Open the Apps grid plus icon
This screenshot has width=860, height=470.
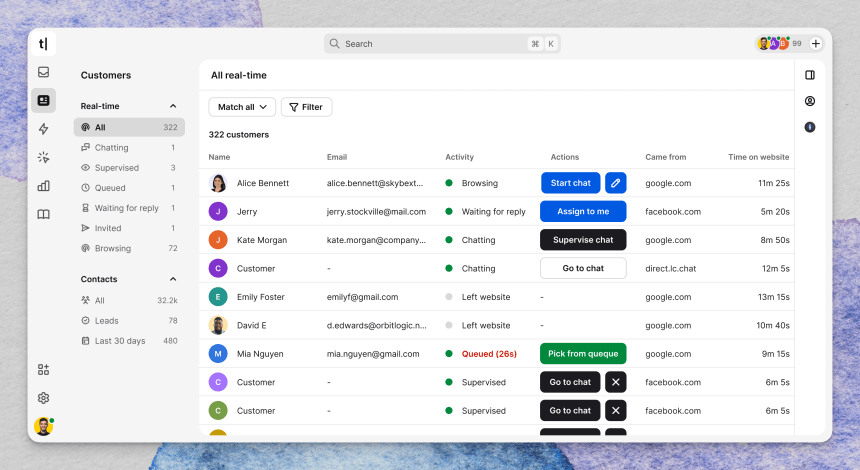pyautogui.click(x=43, y=370)
